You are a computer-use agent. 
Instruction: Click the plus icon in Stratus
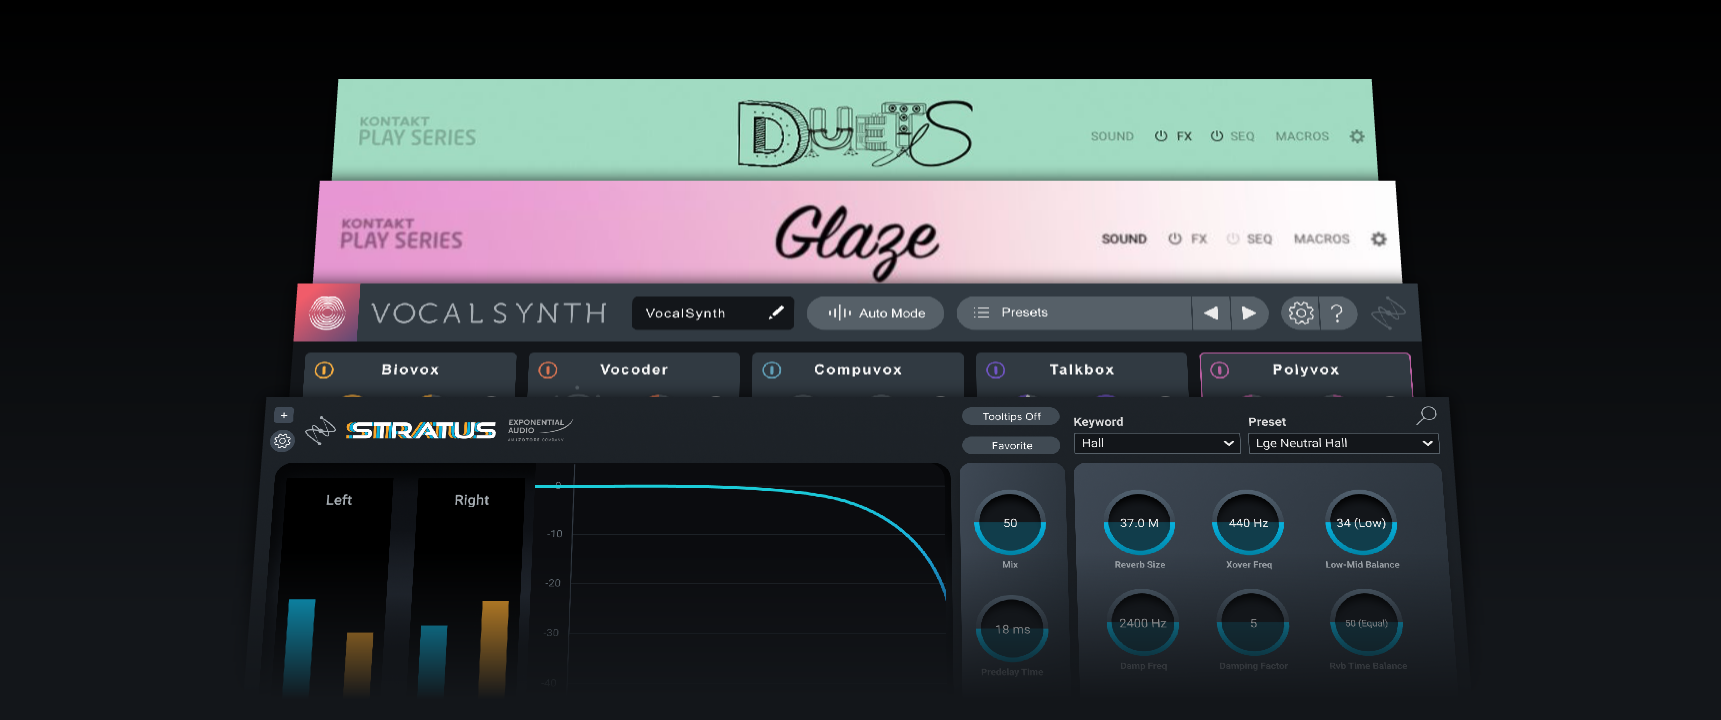284,415
